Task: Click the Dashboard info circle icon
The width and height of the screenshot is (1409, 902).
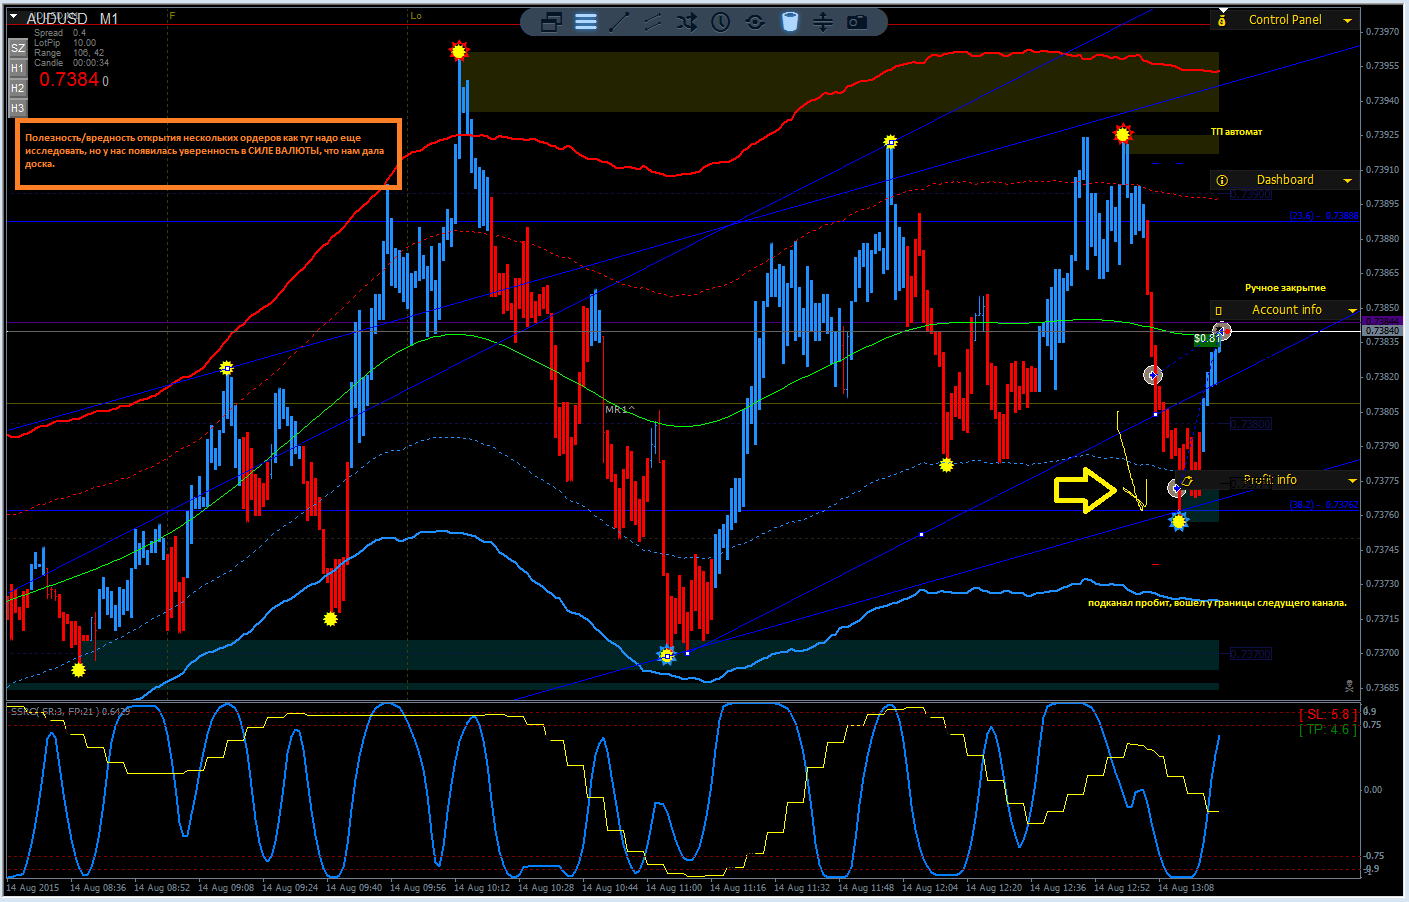Action: coord(1222,180)
